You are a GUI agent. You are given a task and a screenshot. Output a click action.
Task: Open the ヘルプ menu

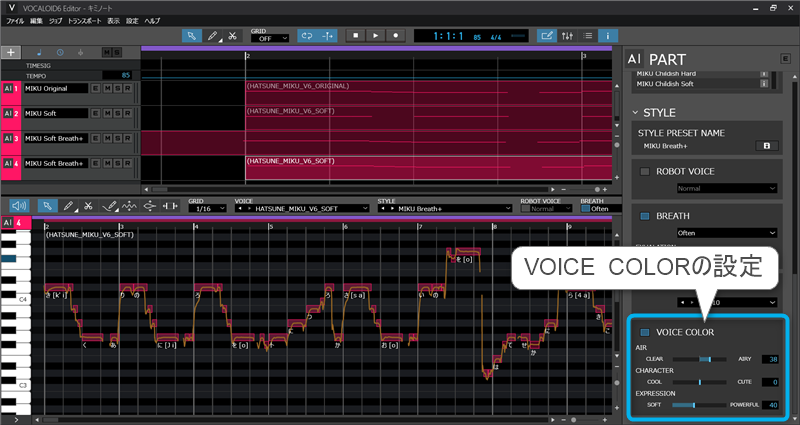(152, 21)
